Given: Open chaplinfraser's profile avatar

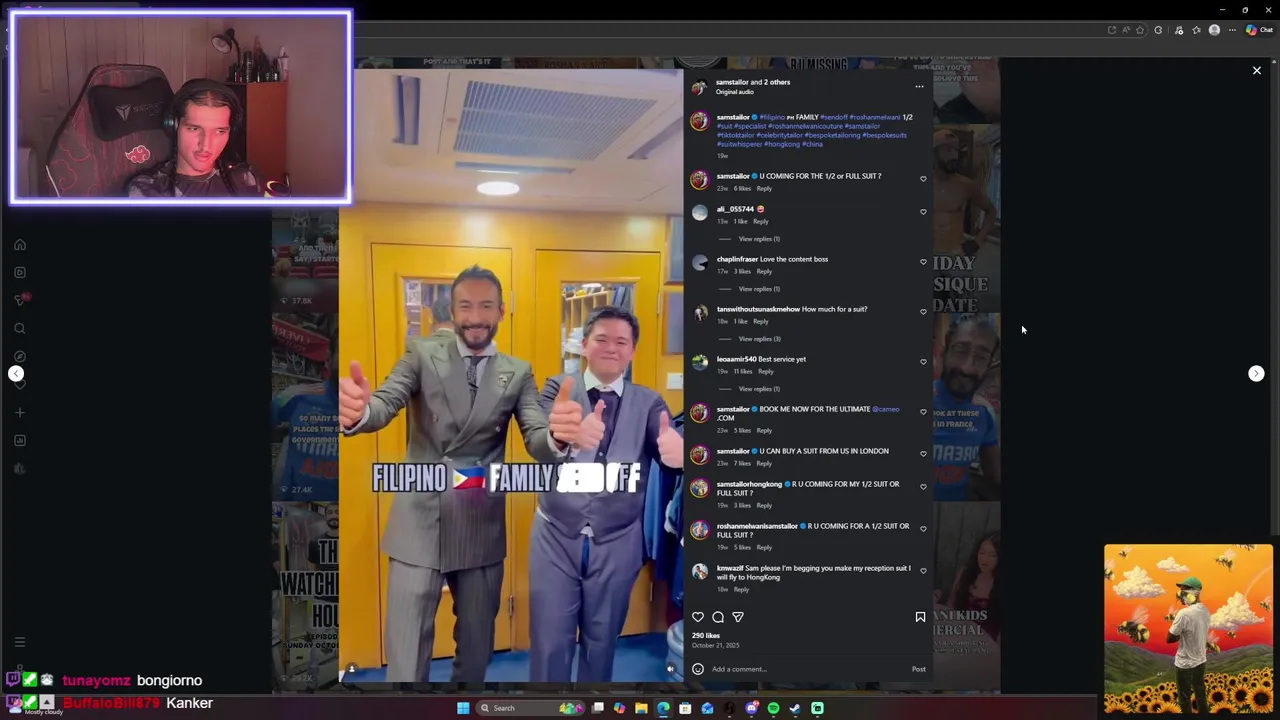Looking at the screenshot, I should [x=699, y=263].
